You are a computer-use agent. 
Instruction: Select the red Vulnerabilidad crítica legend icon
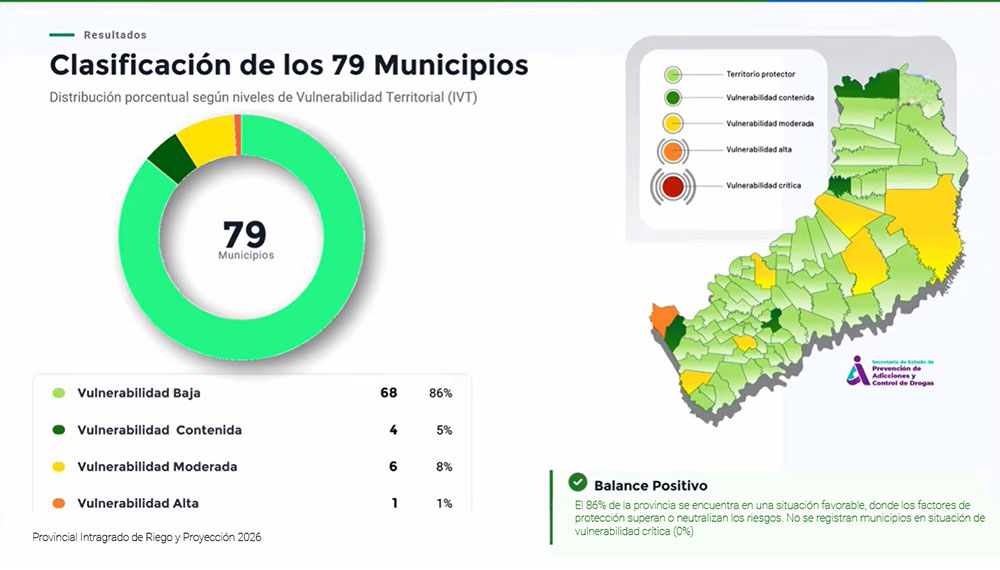coord(673,185)
